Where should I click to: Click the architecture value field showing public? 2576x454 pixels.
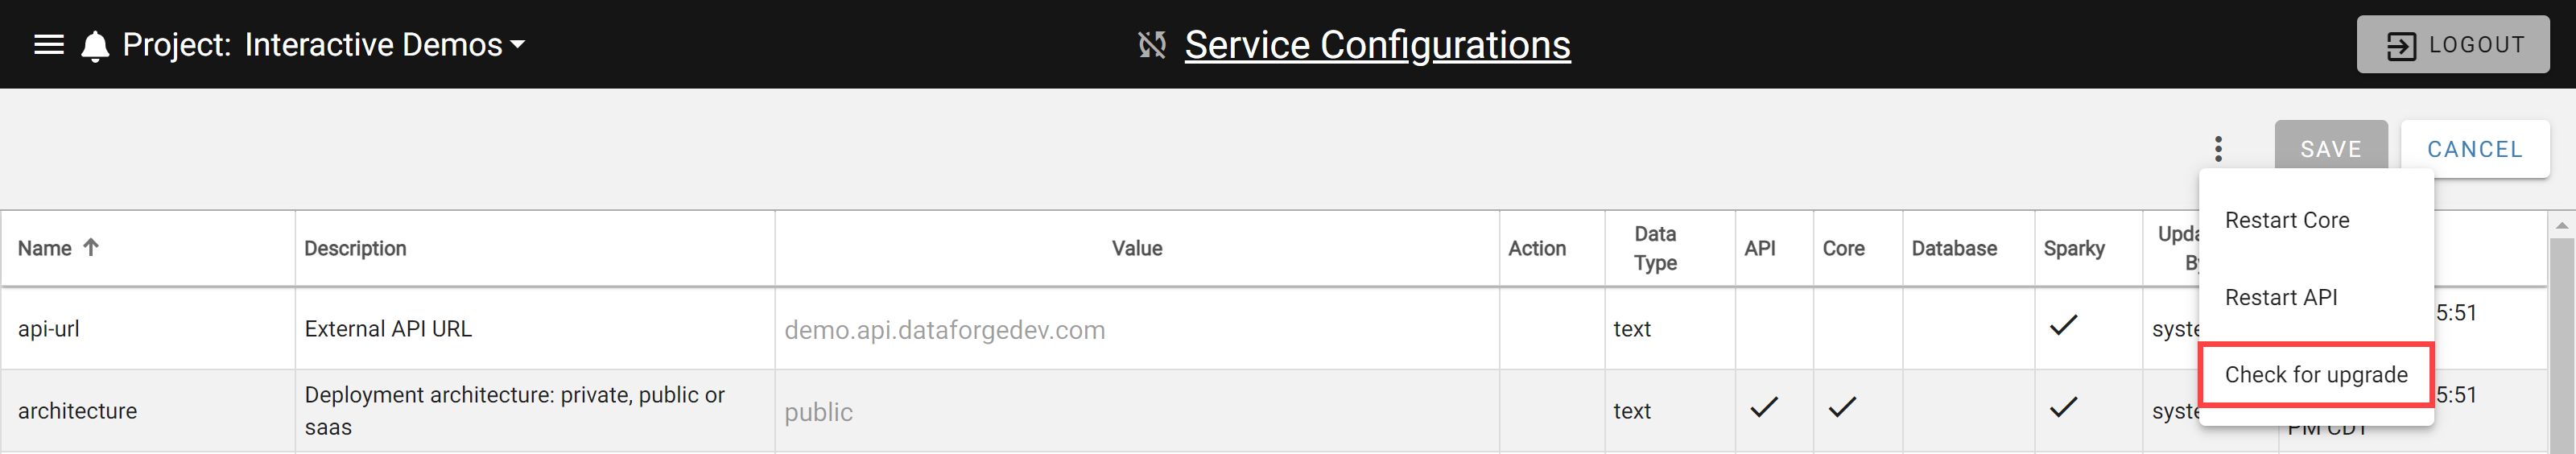tap(1136, 412)
